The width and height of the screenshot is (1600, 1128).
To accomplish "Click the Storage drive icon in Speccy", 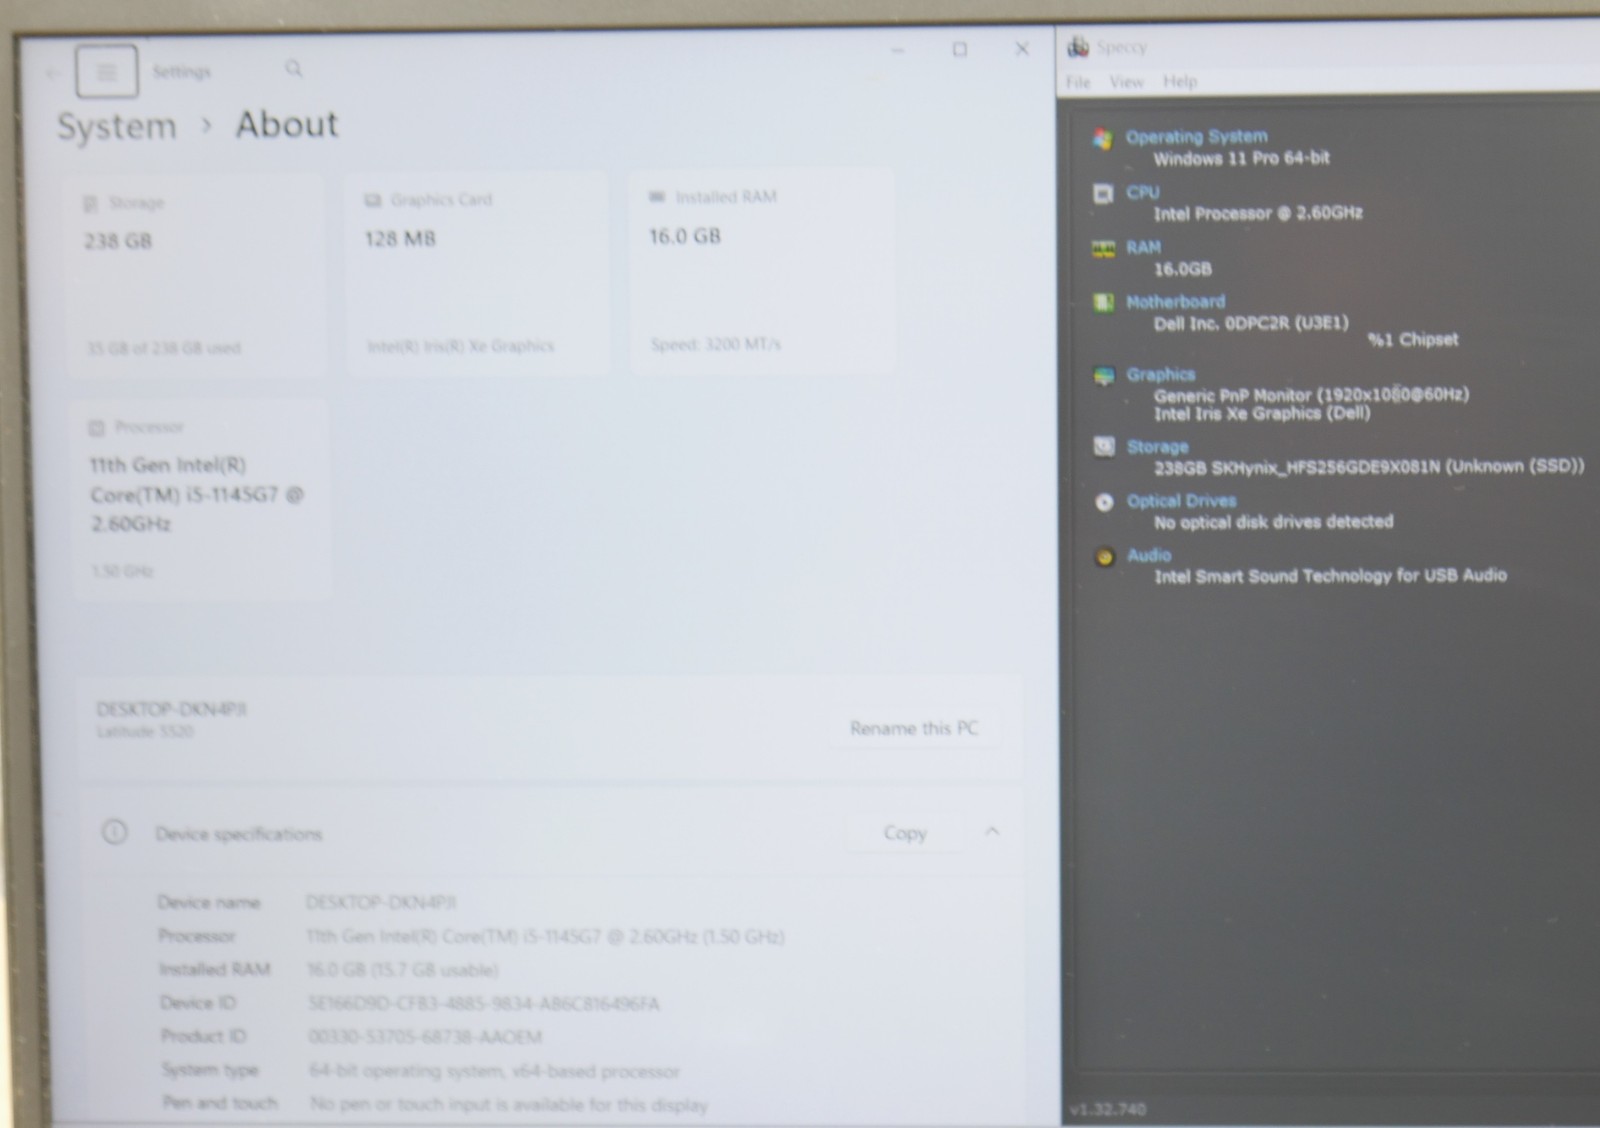I will coord(1104,446).
